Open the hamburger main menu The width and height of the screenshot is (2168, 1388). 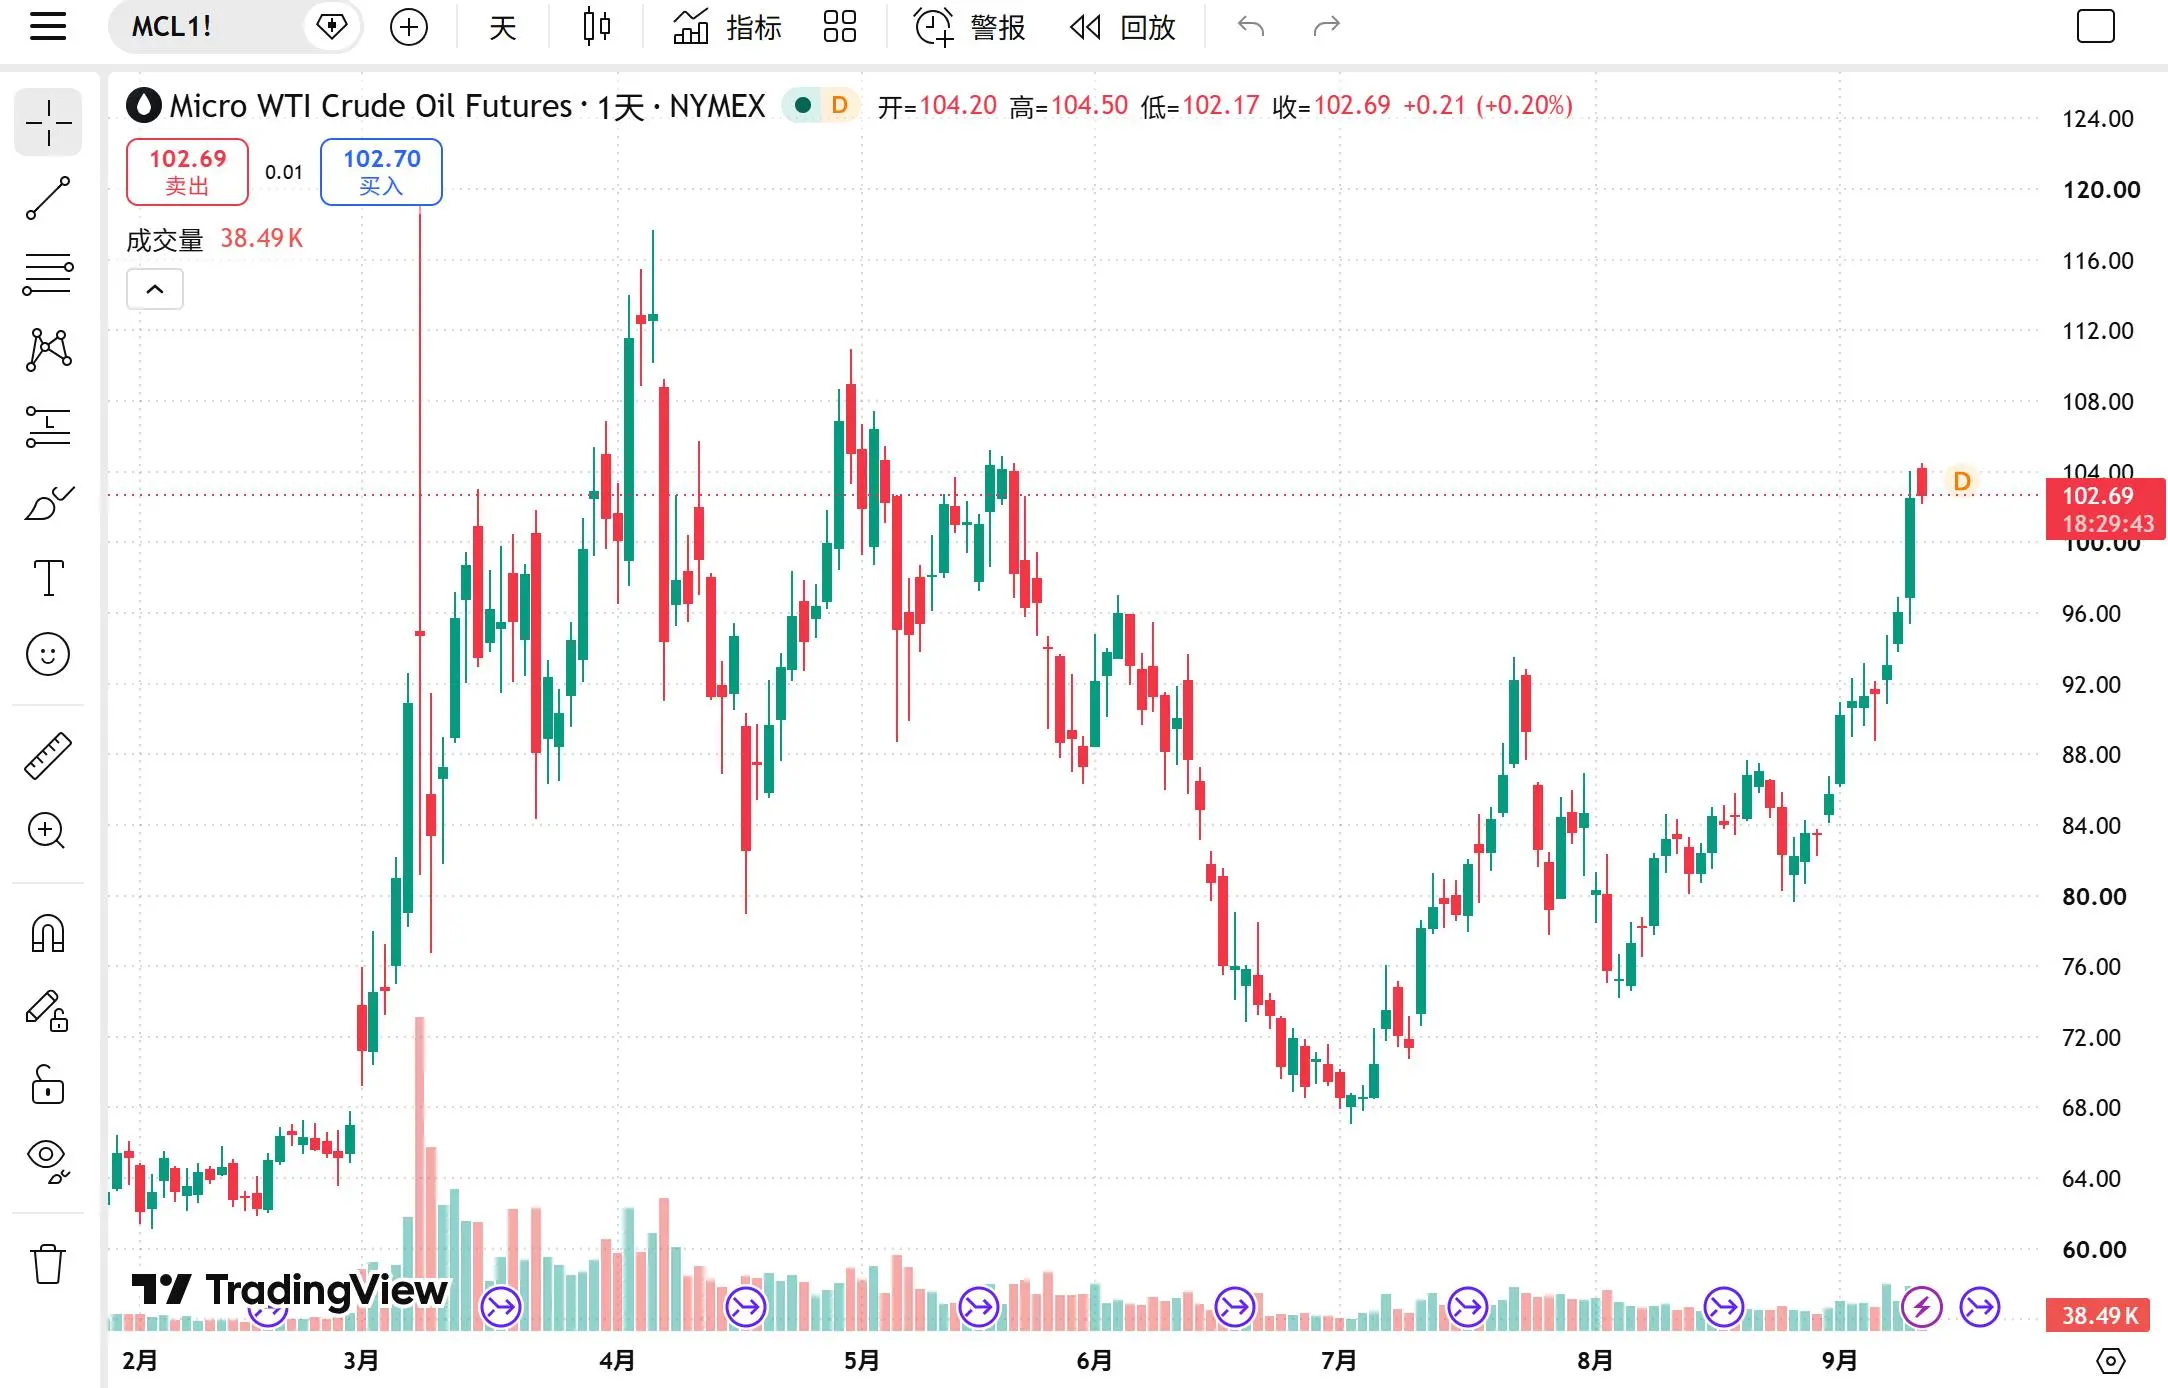48,26
